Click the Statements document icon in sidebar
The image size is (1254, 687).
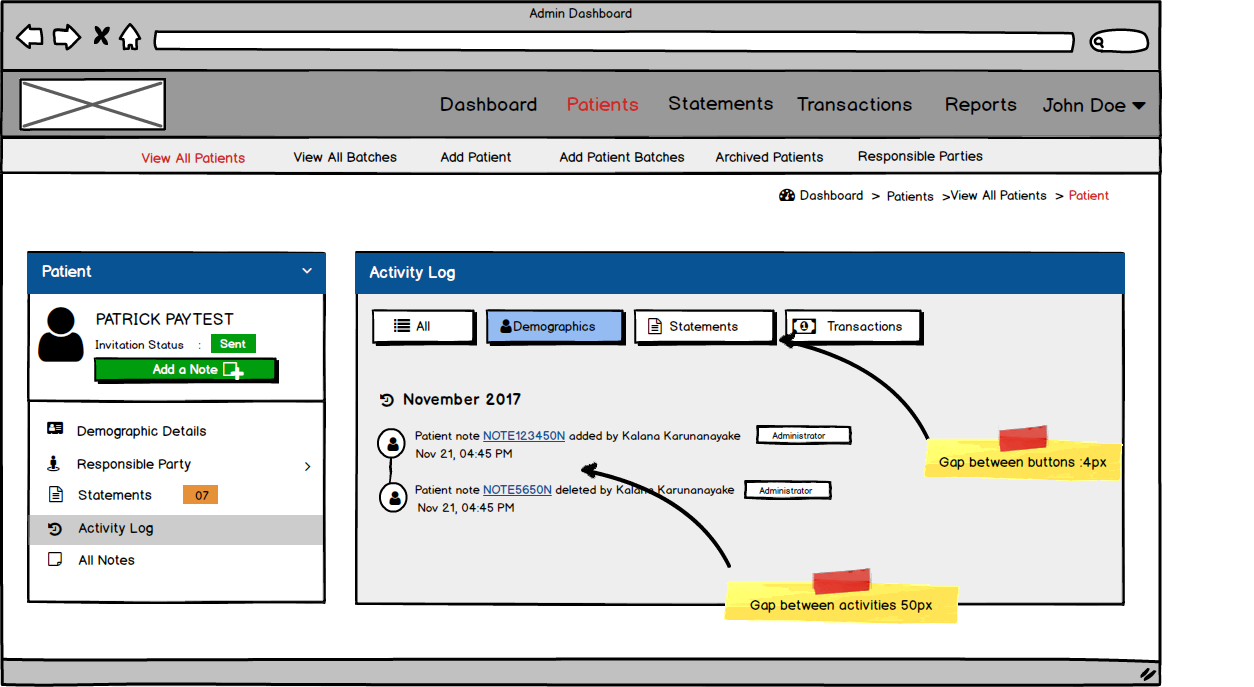(x=56, y=494)
